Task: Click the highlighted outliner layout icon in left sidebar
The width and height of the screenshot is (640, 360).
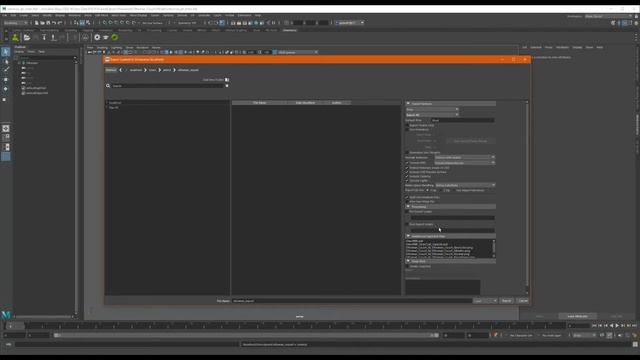Action: tap(6, 157)
